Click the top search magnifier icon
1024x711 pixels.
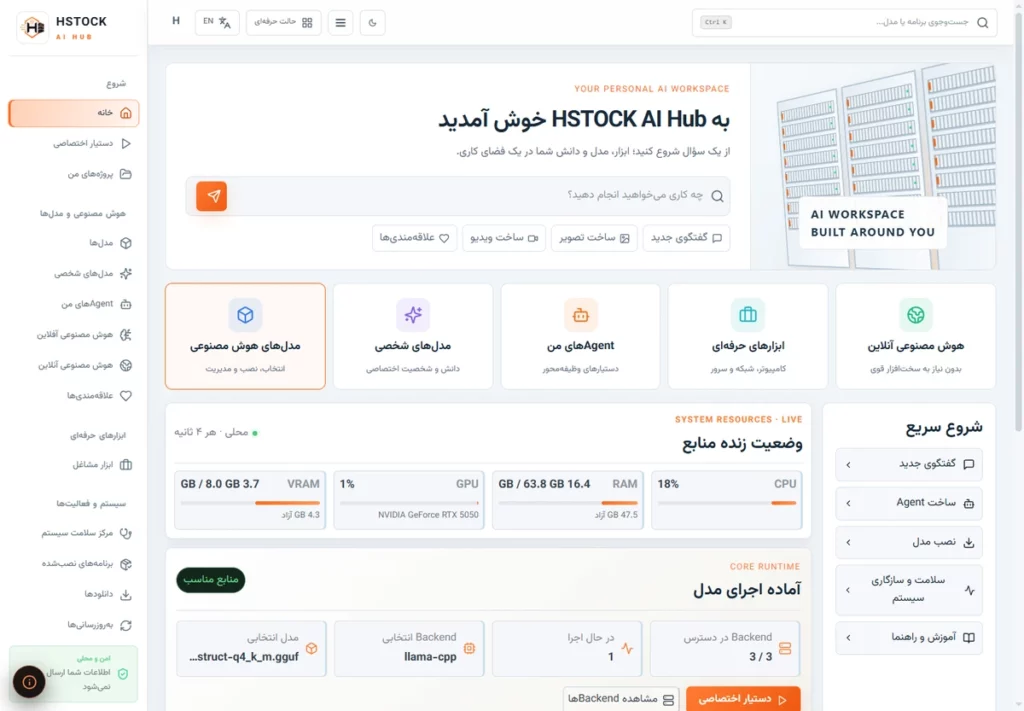[x=982, y=23]
